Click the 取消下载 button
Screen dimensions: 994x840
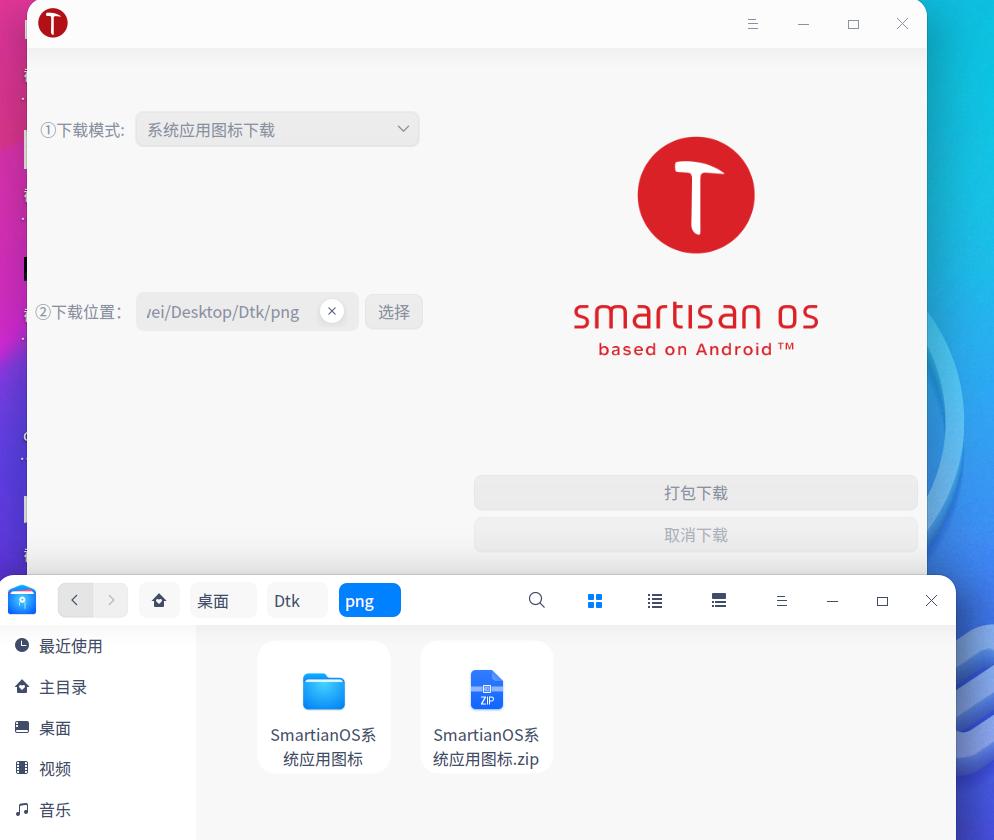[695, 535]
